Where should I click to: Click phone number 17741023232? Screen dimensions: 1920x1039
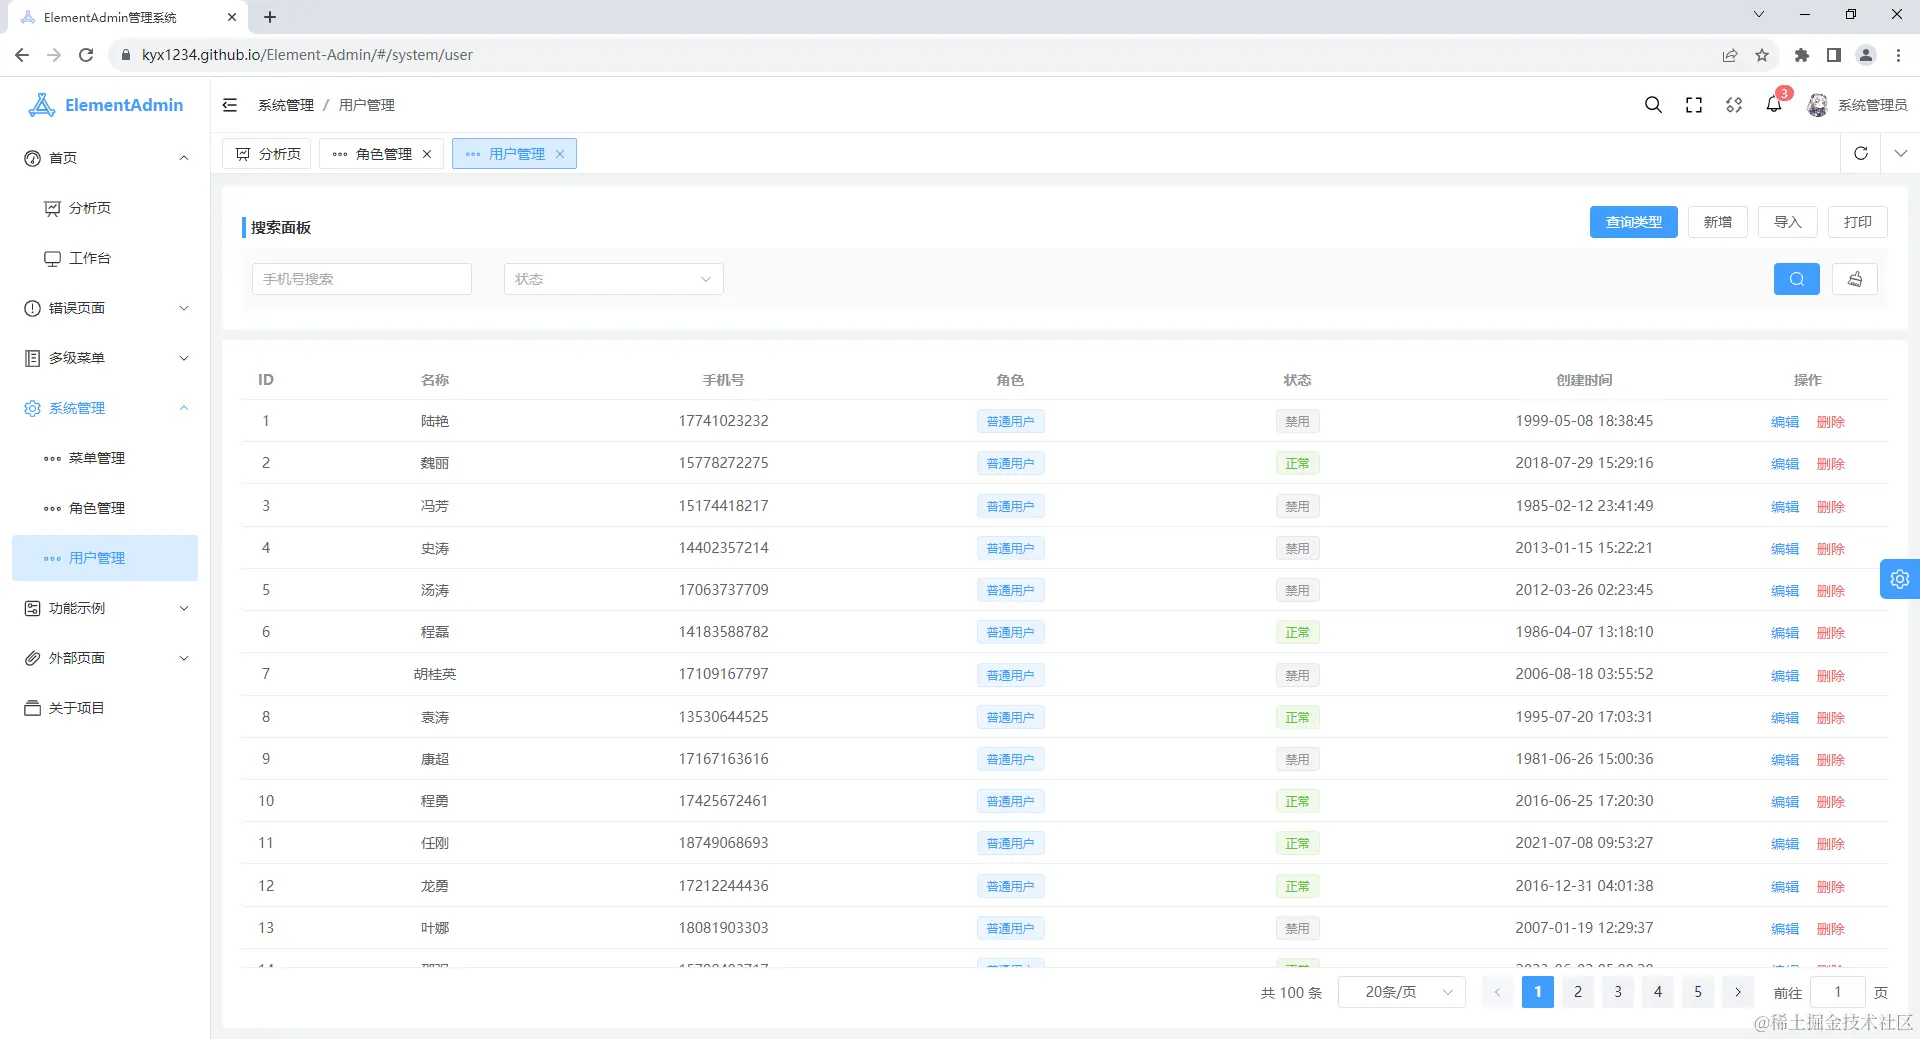724,421
